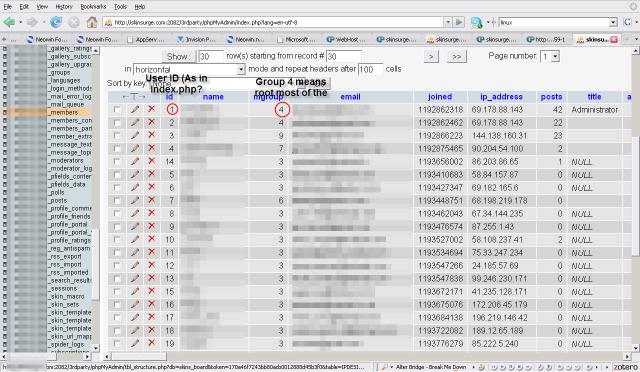Click the starting record number field
The width and height of the screenshot is (640, 372).
(x=344, y=56)
